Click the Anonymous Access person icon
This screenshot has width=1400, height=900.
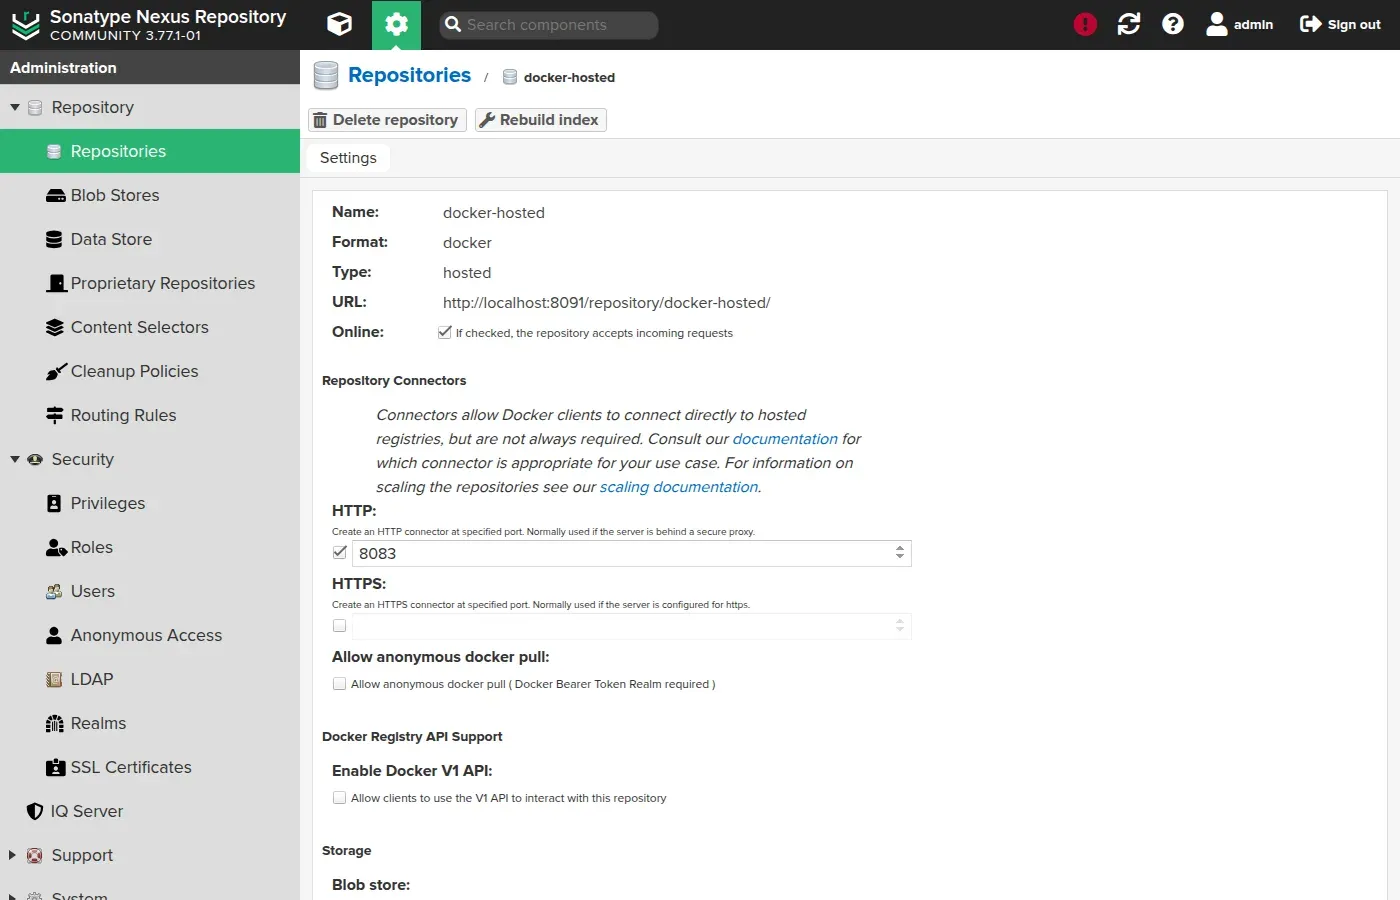54,635
